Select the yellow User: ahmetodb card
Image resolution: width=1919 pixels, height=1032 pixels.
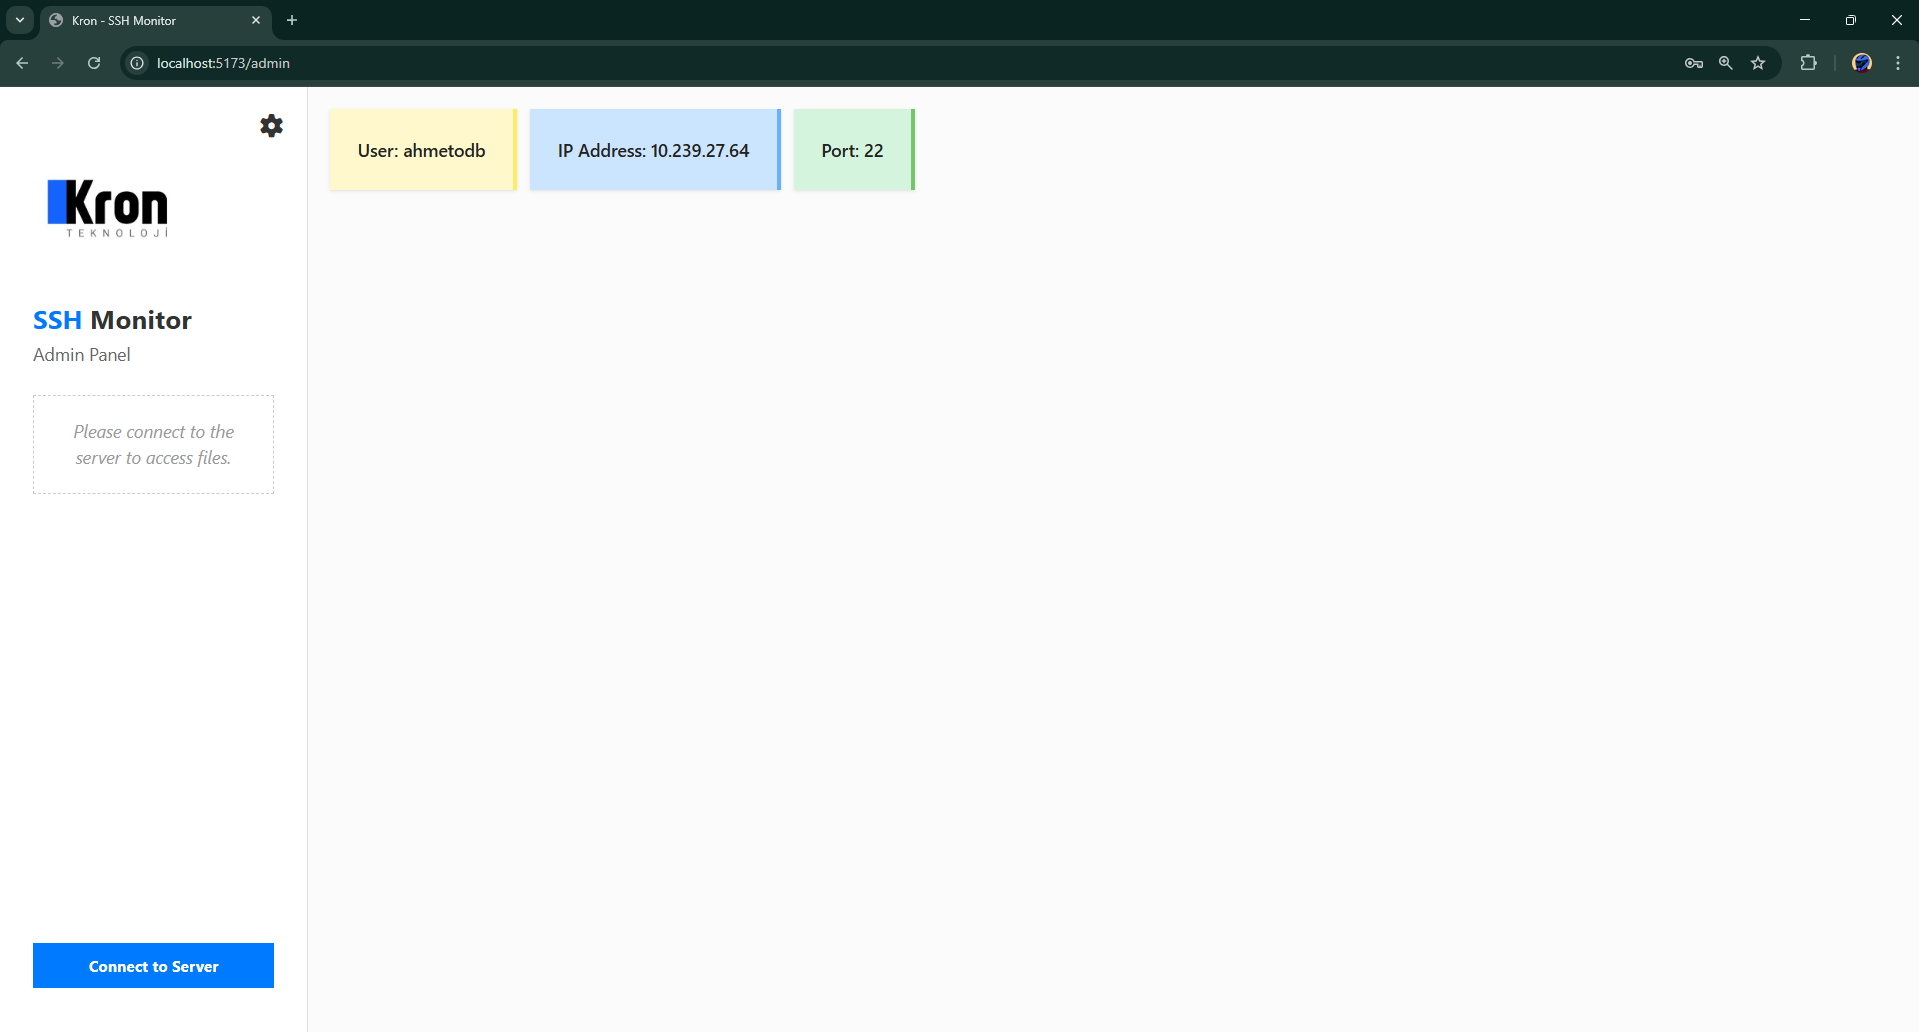[420, 150]
